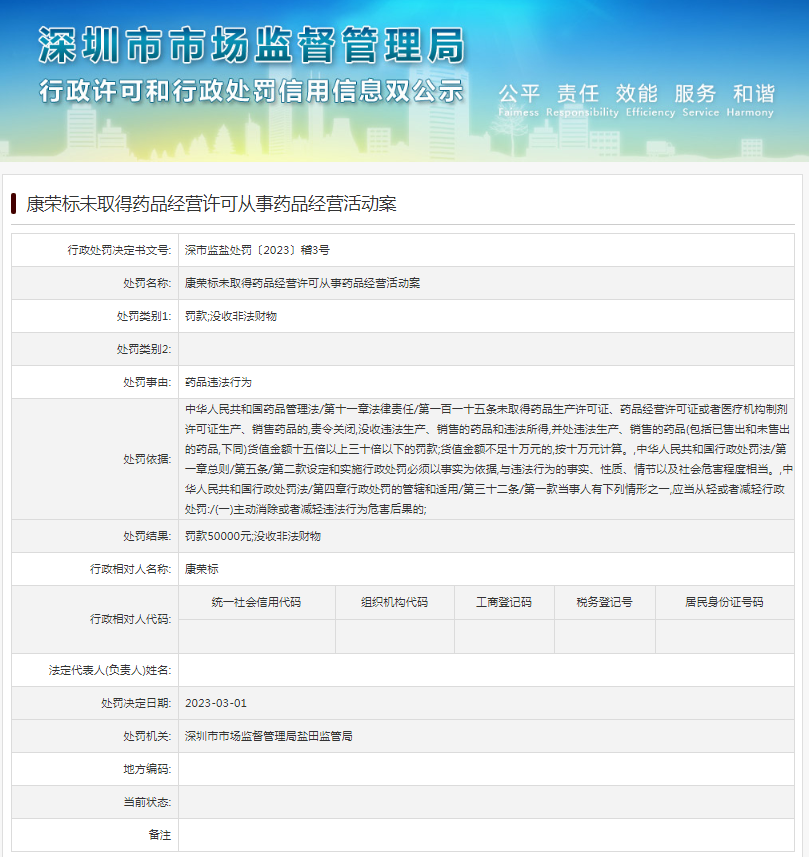Click the 组织机构代码 column header
Screen dimensions: 809x857
(394, 602)
